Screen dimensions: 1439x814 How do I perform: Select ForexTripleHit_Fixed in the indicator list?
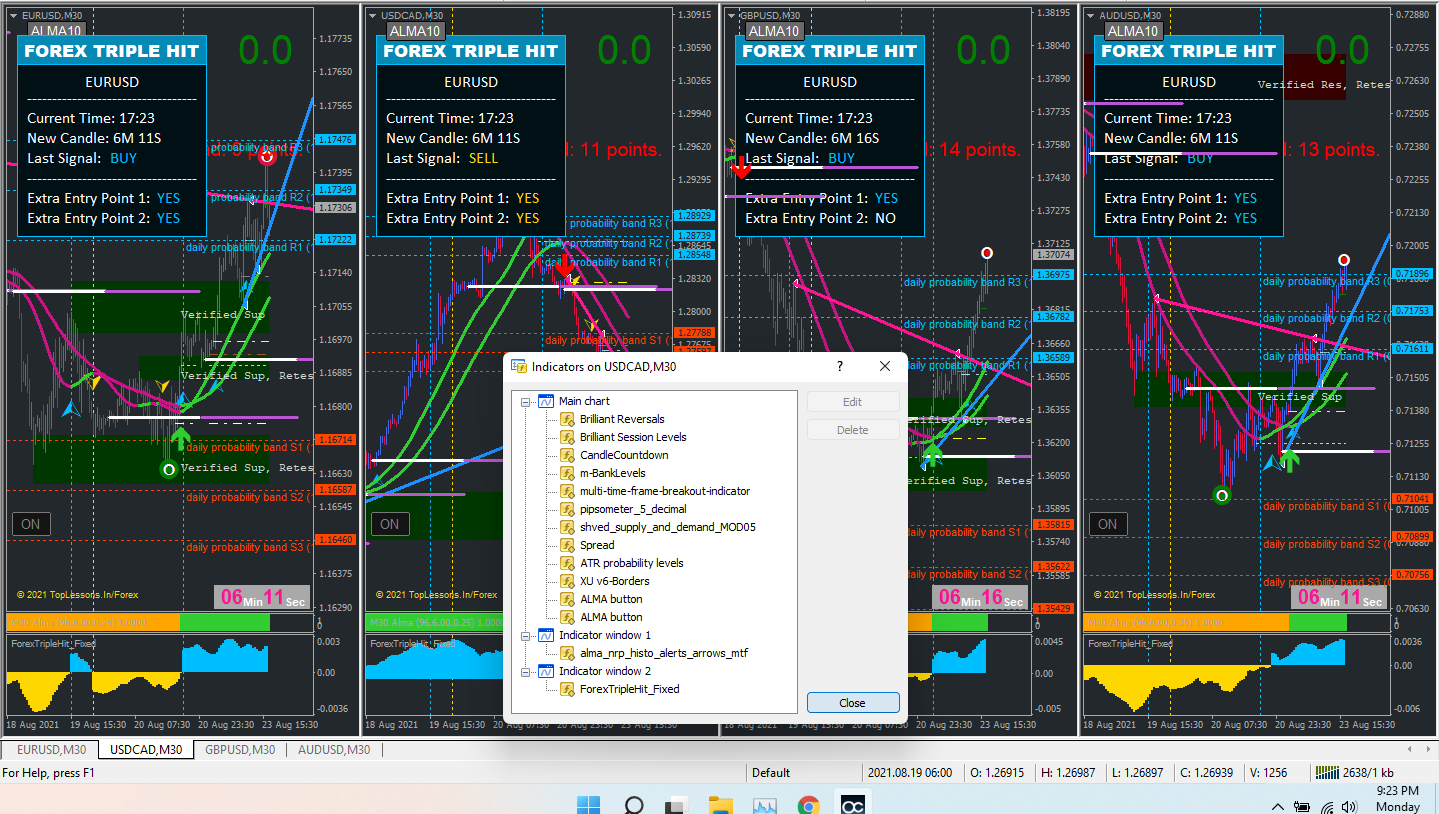click(630, 689)
